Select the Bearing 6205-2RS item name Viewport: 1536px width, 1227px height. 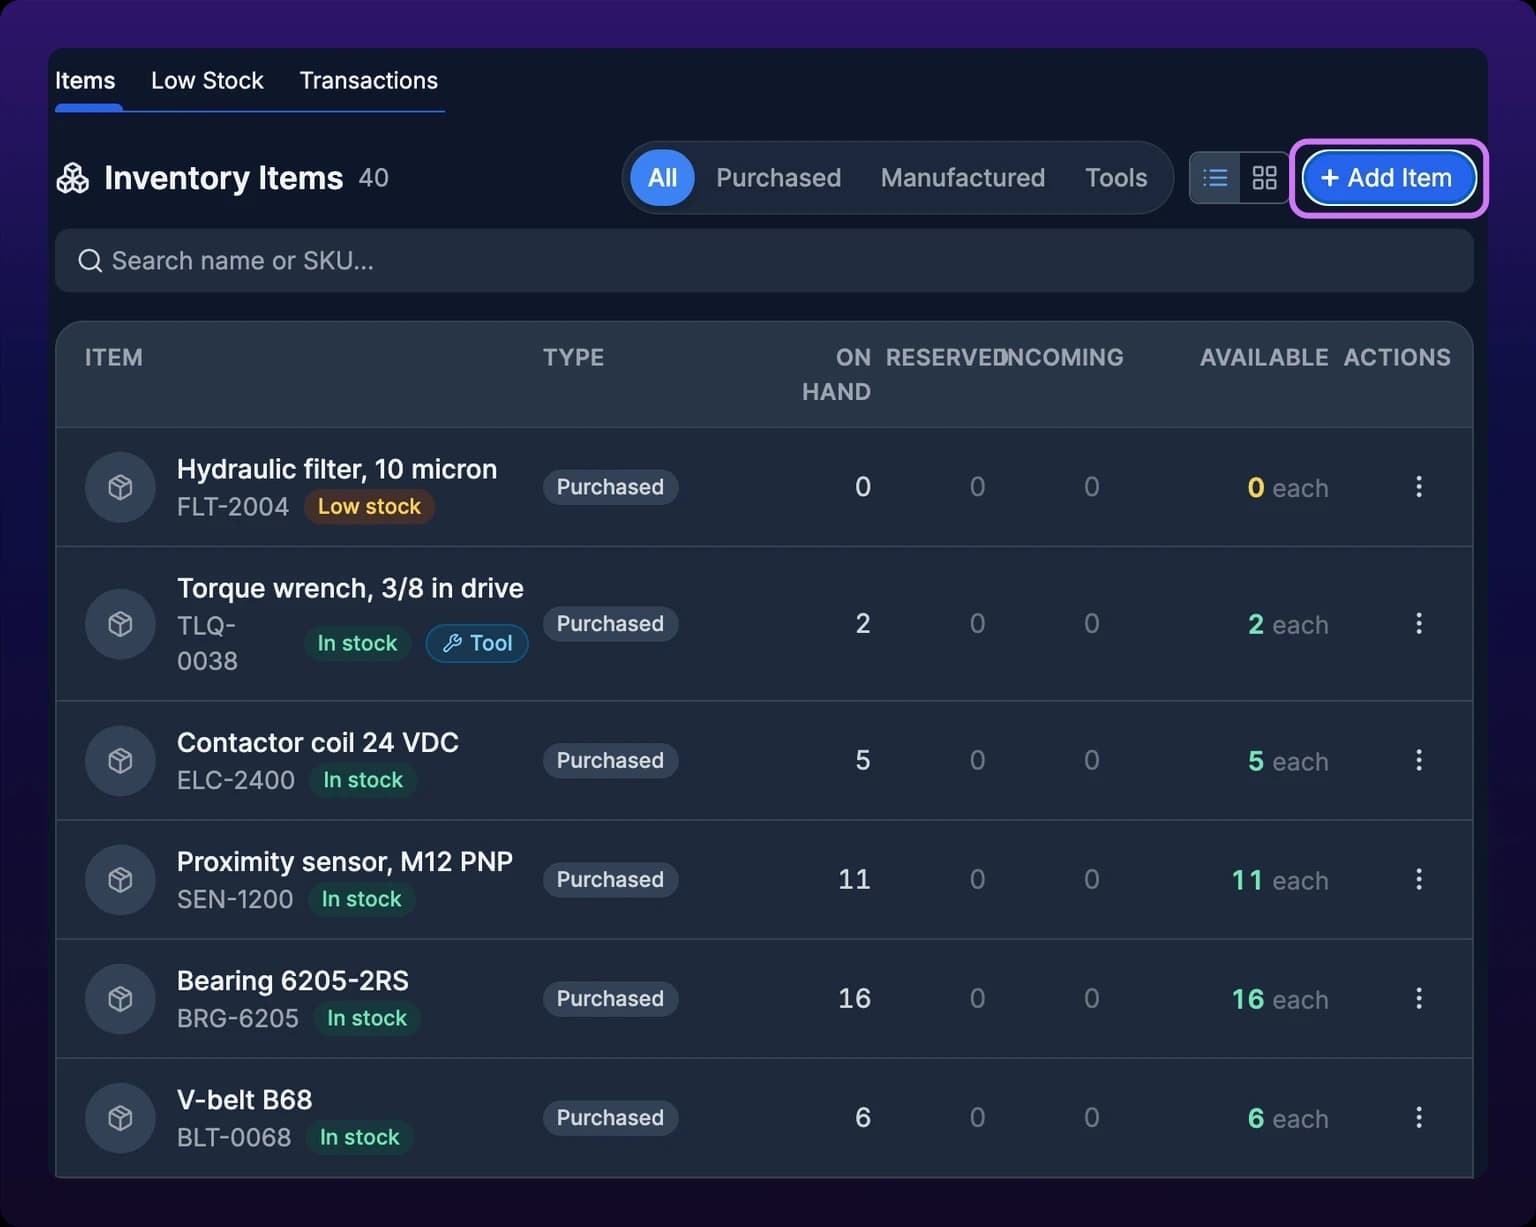293,980
